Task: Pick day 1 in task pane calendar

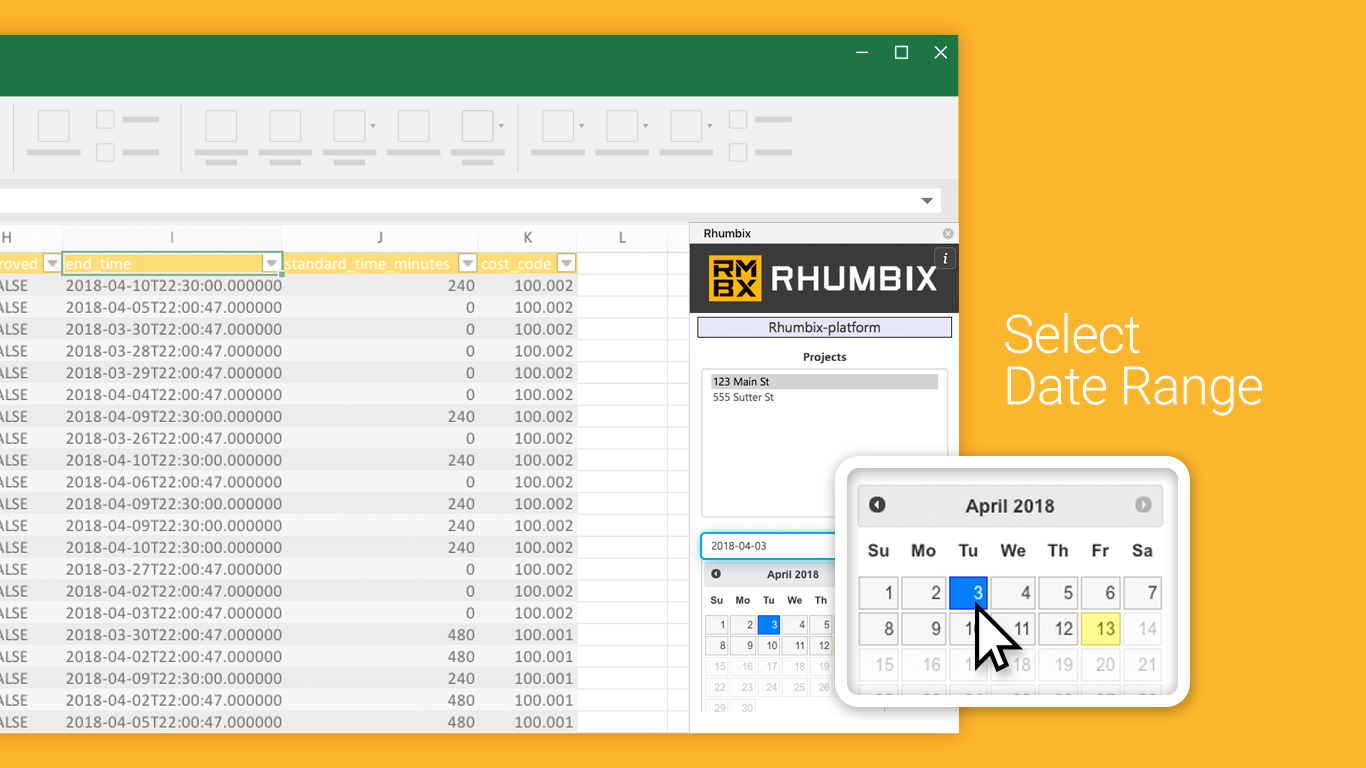Action: pyautogui.click(x=717, y=625)
